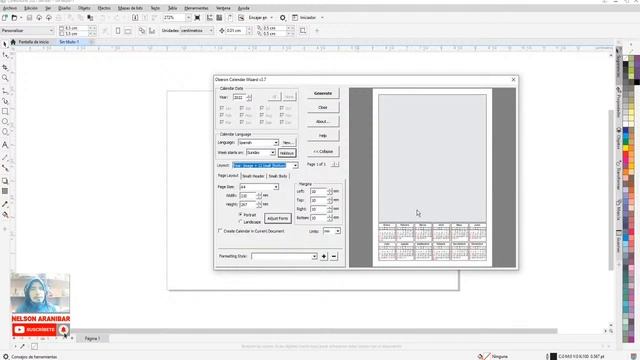The width and height of the screenshot is (640, 360).
Task: Select the Artistic Media tool
Action: (5, 101)
